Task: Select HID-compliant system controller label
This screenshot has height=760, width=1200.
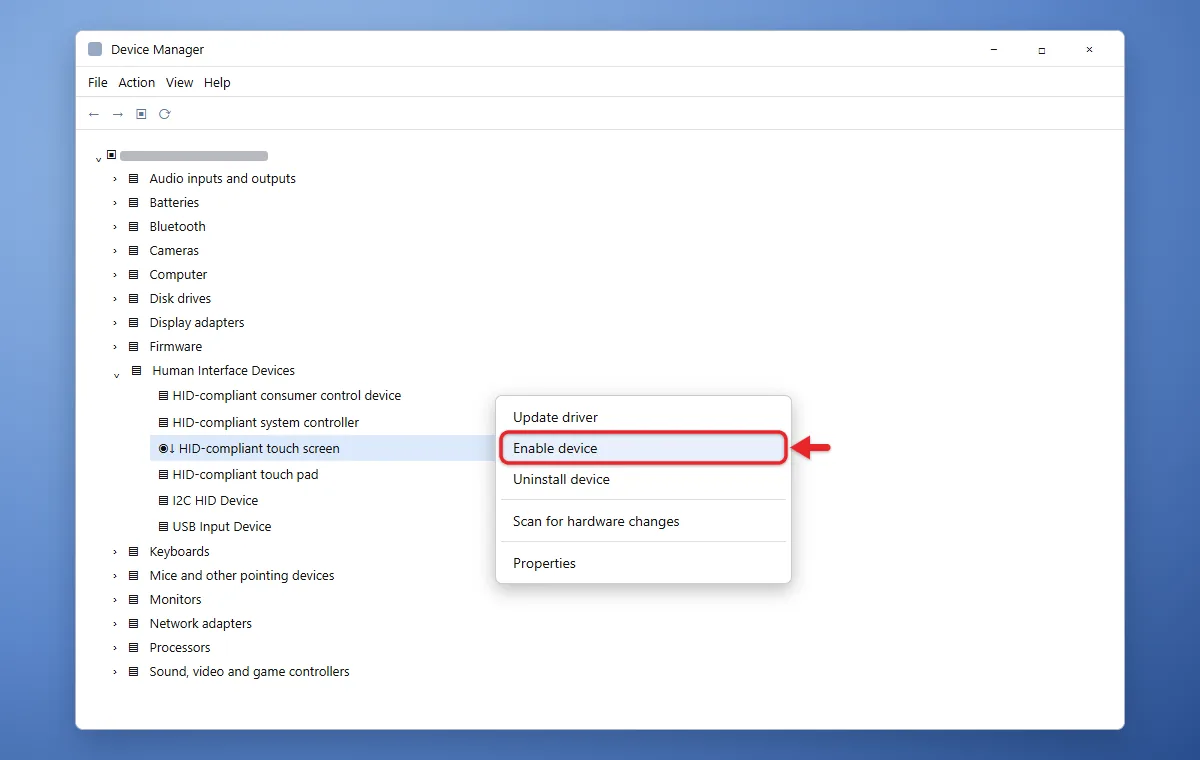Action: click(266, 423)
